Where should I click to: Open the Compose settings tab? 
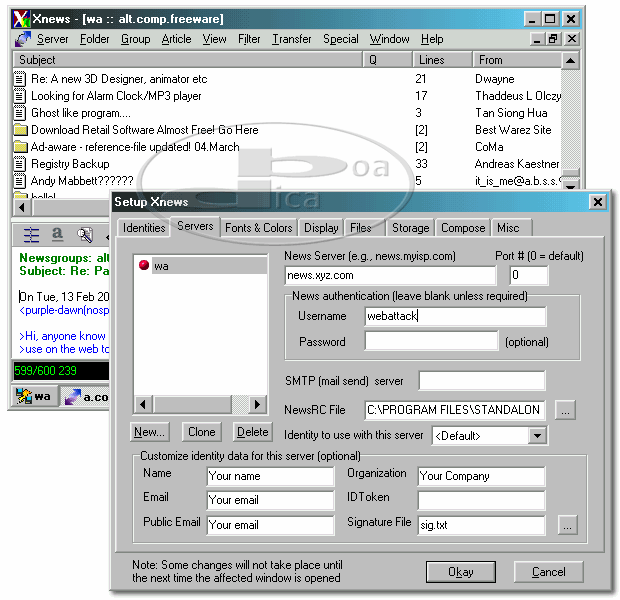tap(463, 228)
